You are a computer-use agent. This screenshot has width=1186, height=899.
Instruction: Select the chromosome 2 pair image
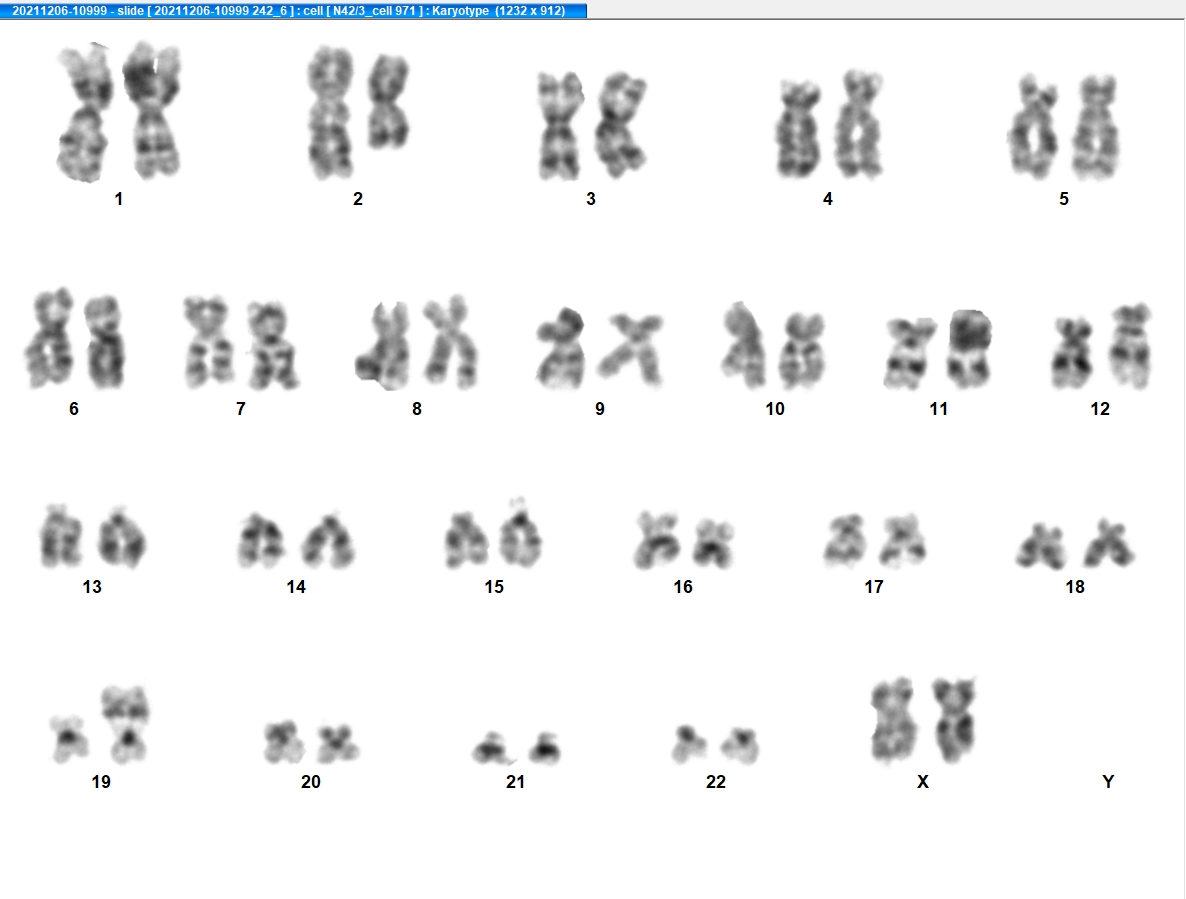click(x=358, y=113)
